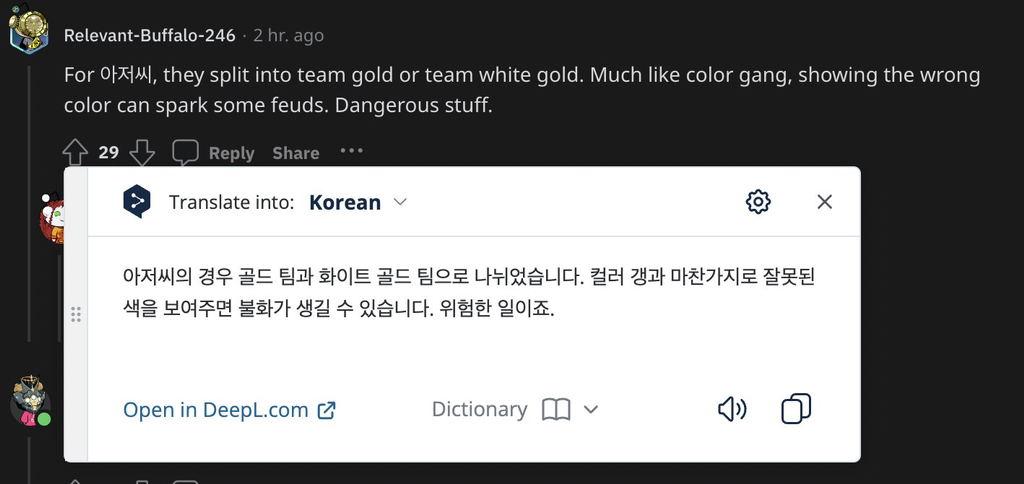This screenshot has height=484, width=1024.
Task: Click the Reply text button
Action: coord(231,153)
